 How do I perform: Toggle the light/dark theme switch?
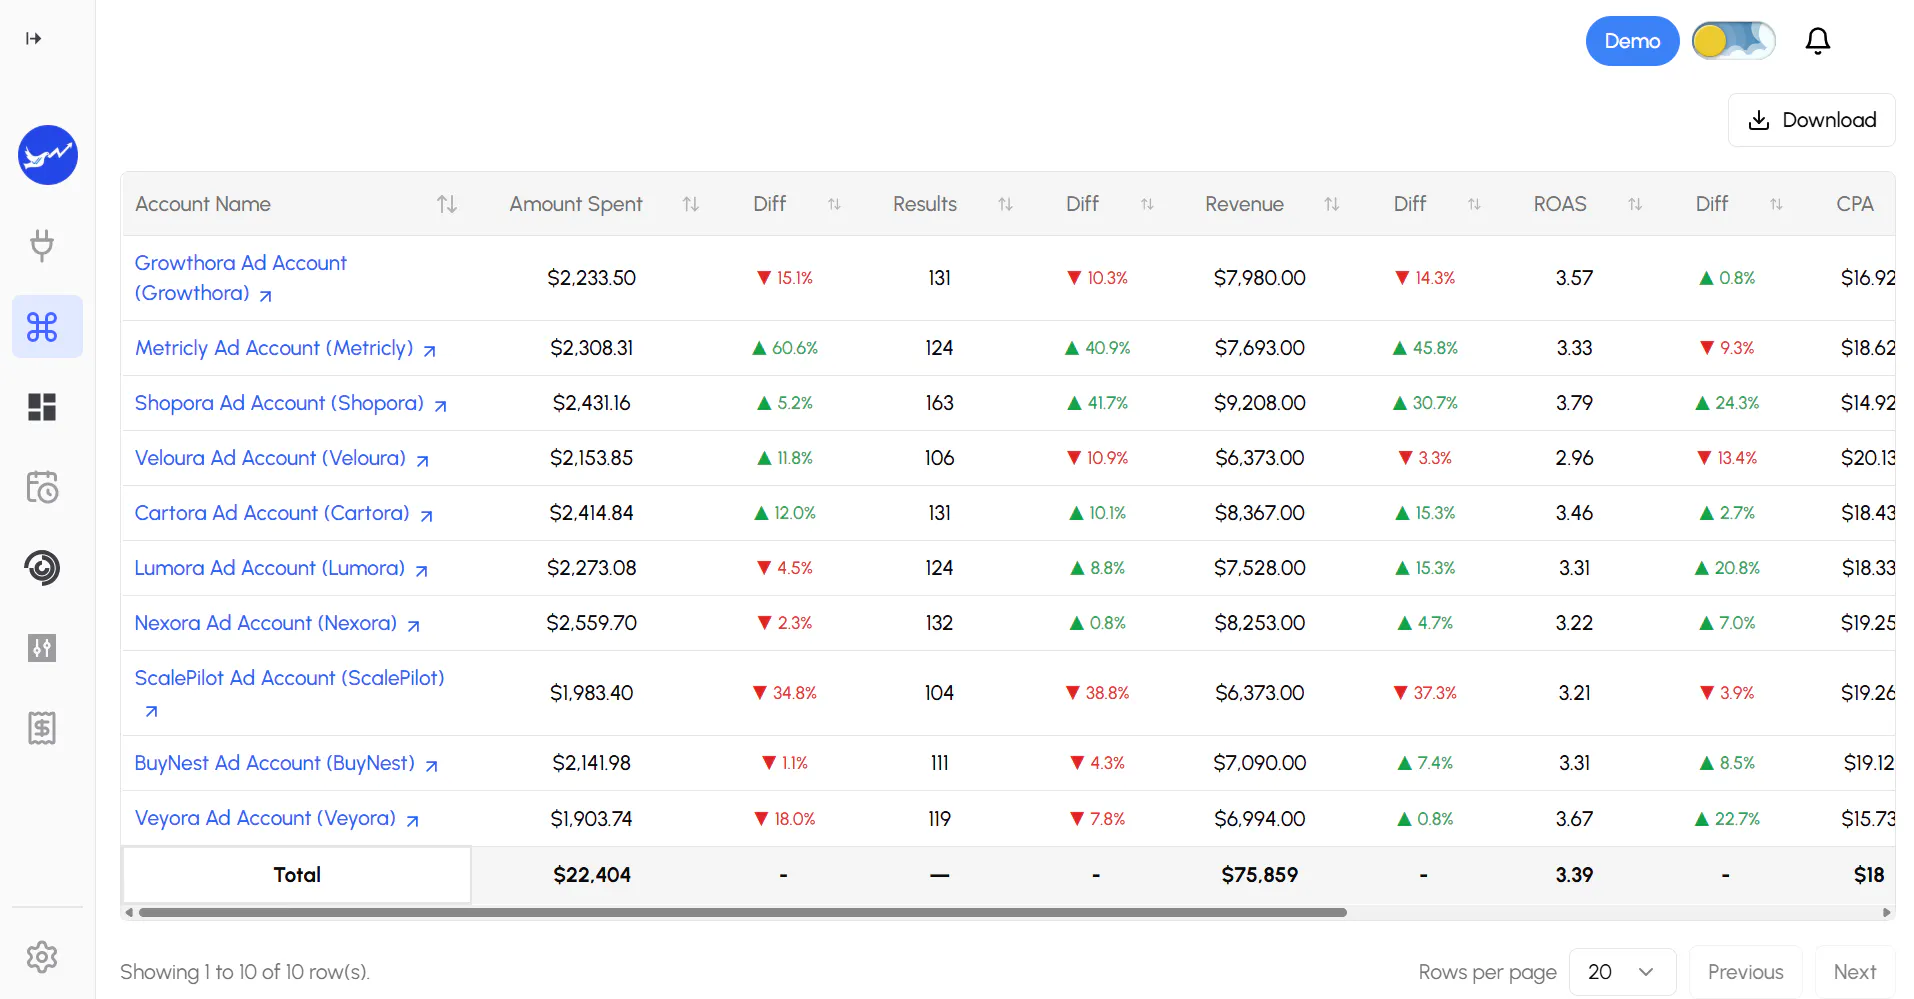tap(1734, 41)
